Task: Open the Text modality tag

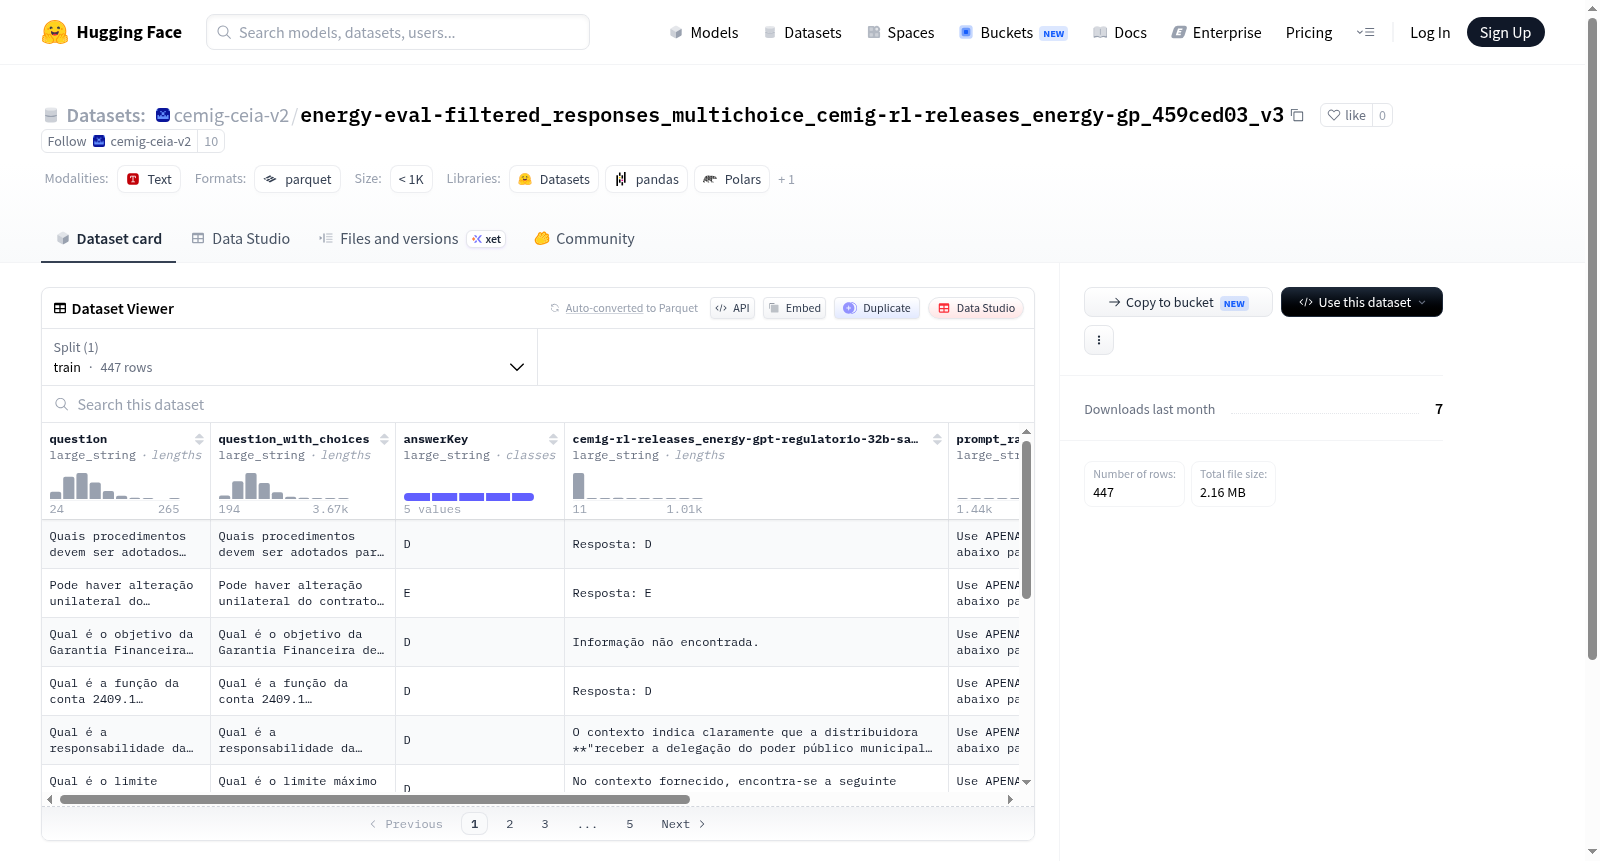Action: [x=149, y=179]
